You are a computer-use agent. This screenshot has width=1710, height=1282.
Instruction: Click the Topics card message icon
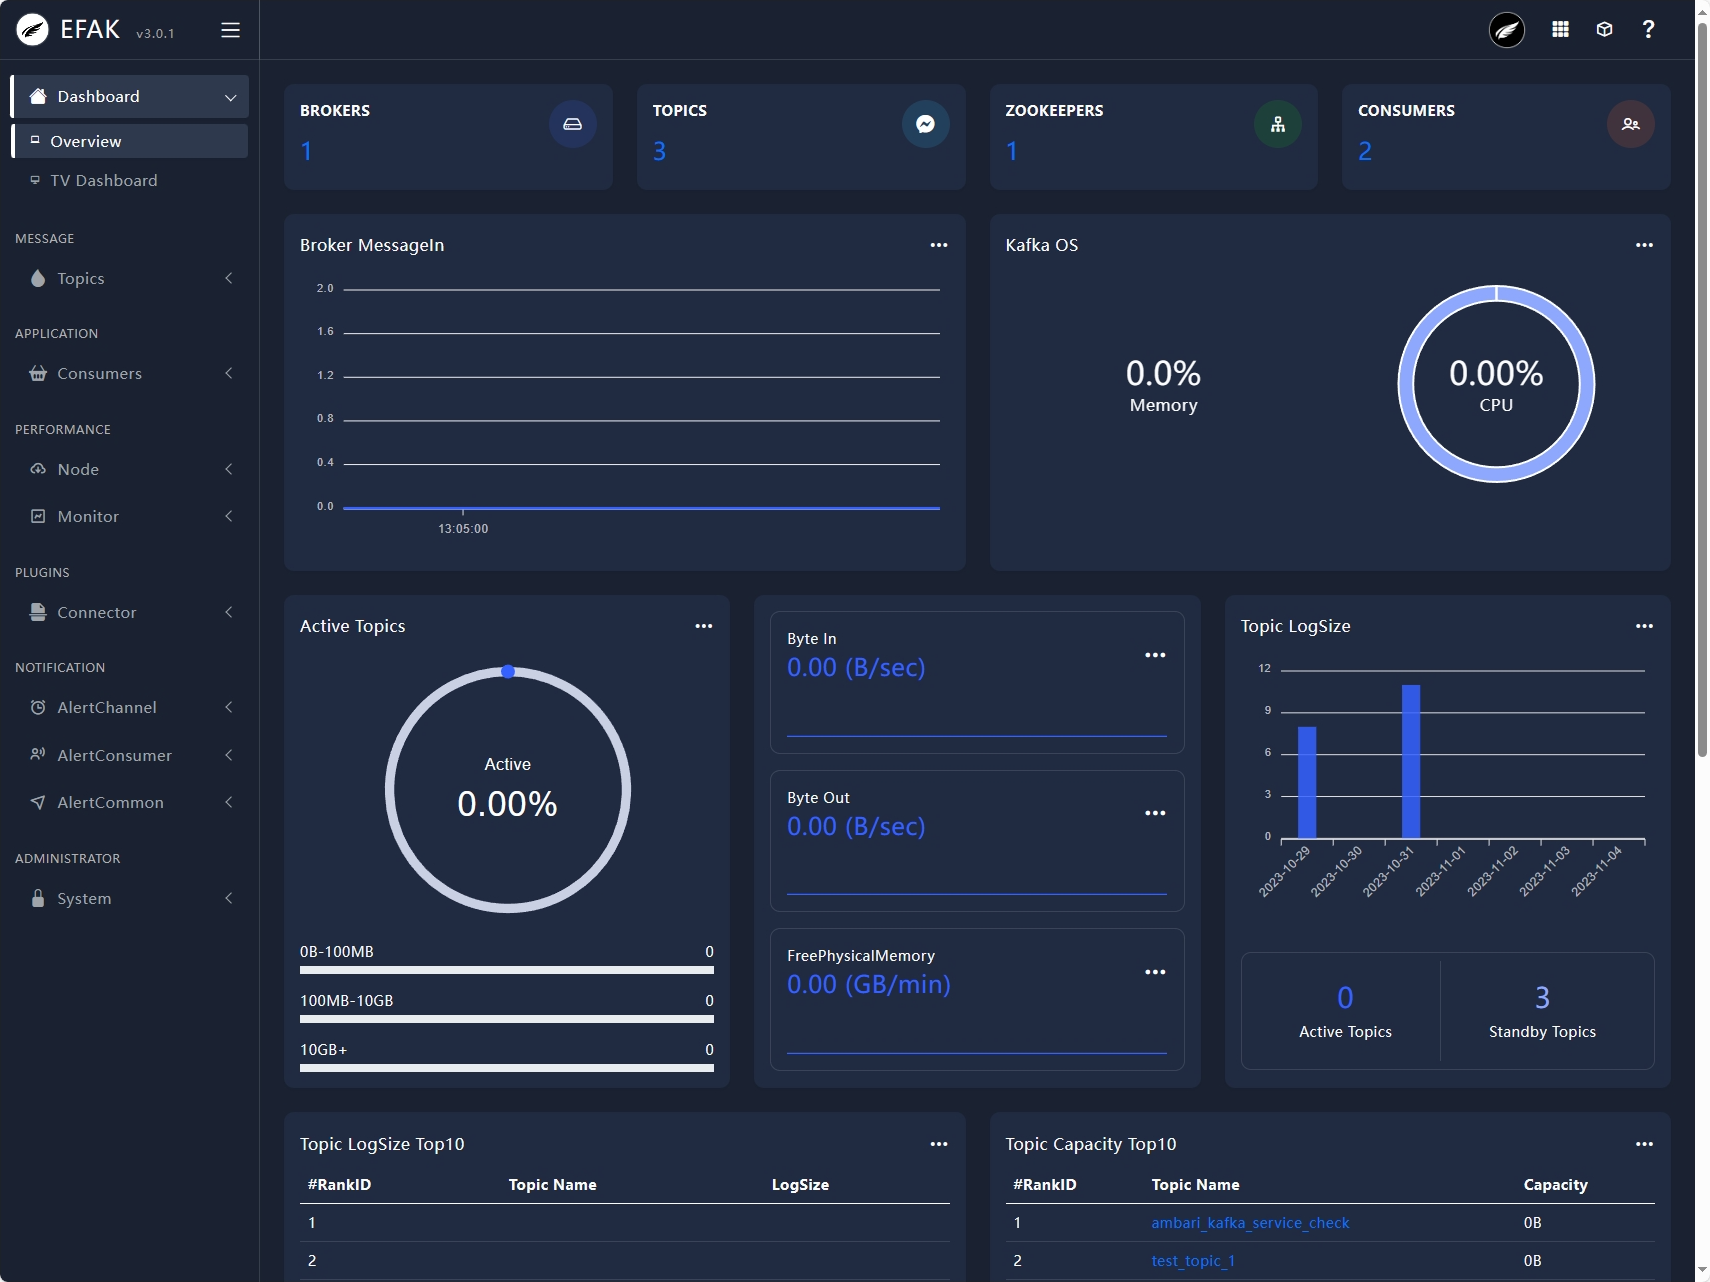(925, 124)
